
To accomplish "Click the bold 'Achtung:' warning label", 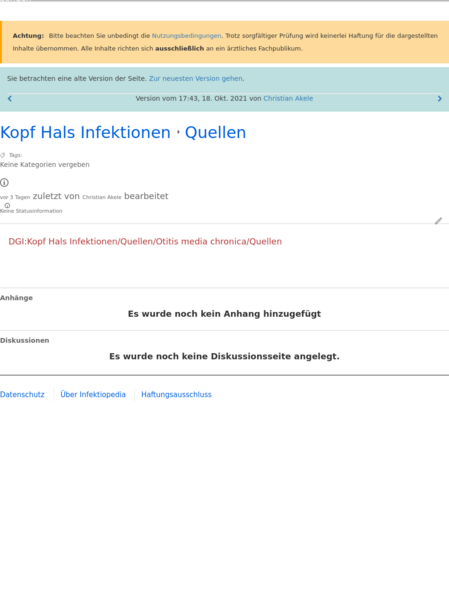I will (x=28, y=36).
